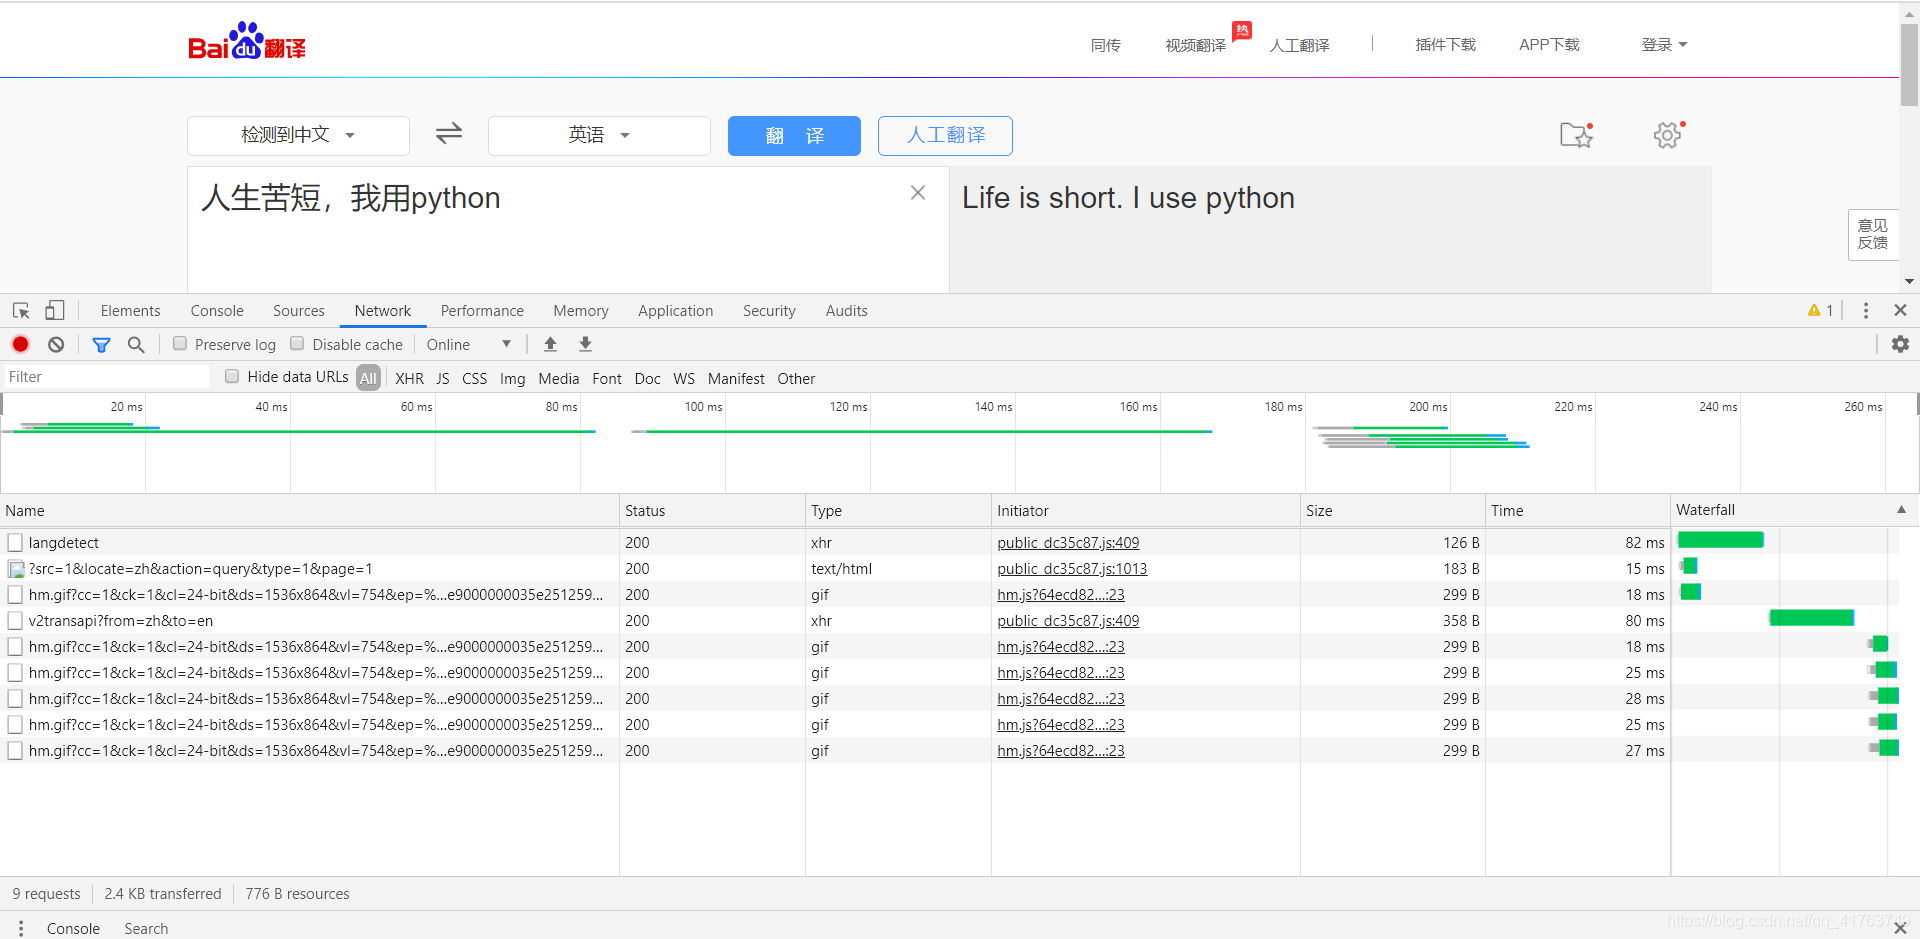The height and width of the screenshot is (939, 1920).
Task: Open Network settings gear
Action: [x=1900, y=344]
